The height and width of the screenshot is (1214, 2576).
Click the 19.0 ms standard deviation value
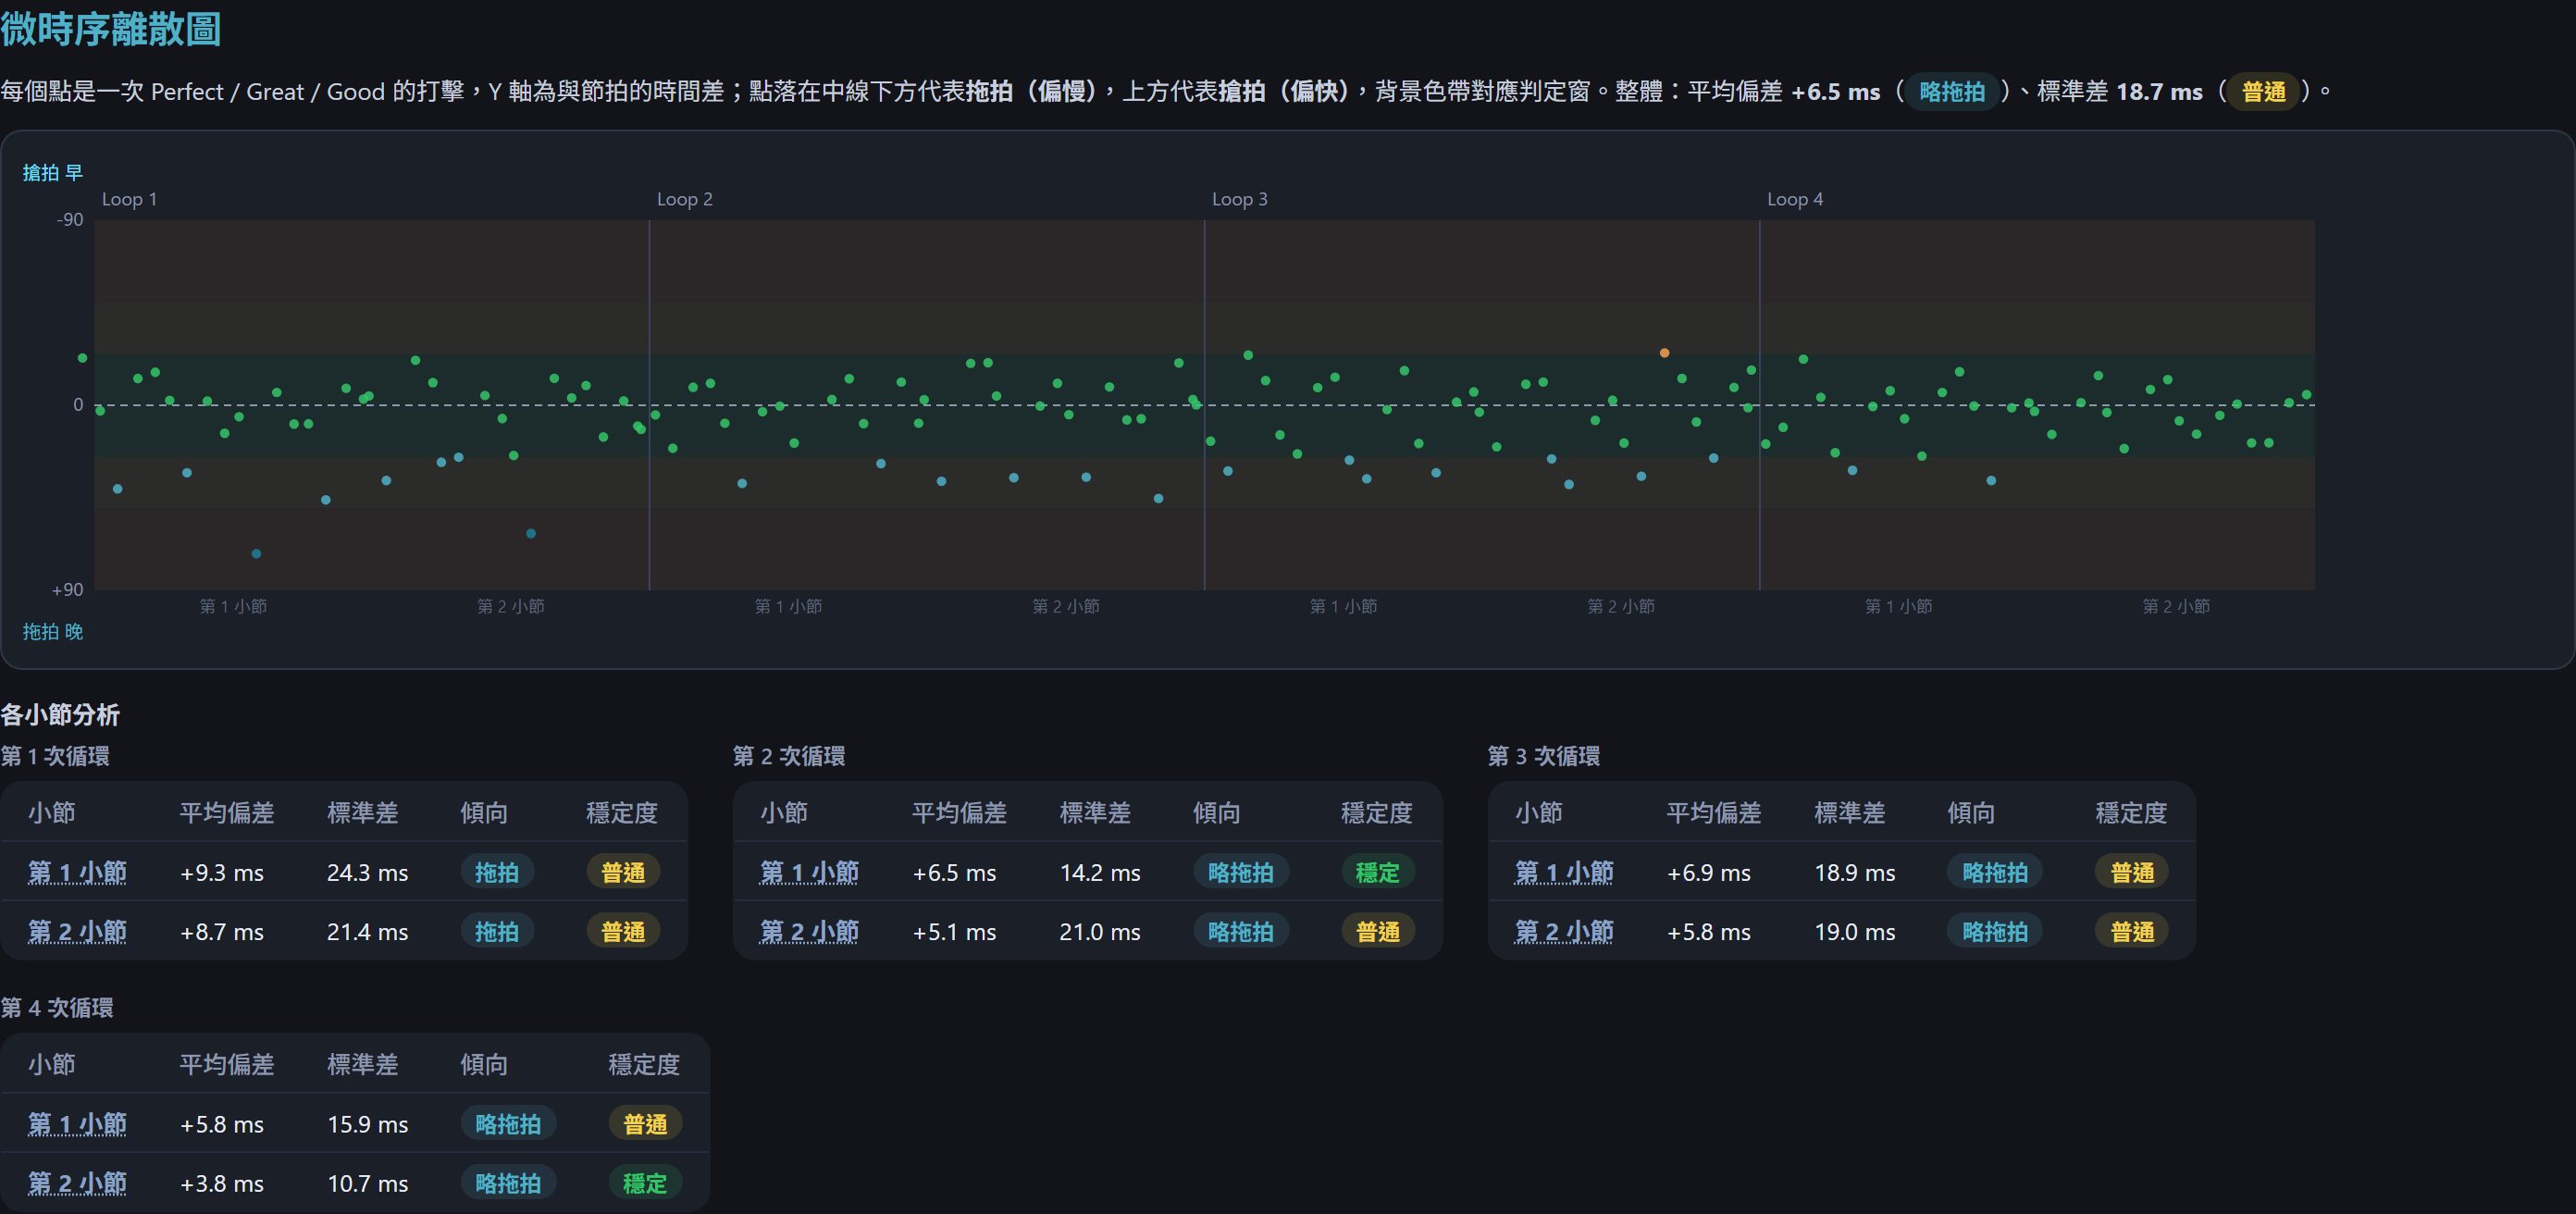1855,932
